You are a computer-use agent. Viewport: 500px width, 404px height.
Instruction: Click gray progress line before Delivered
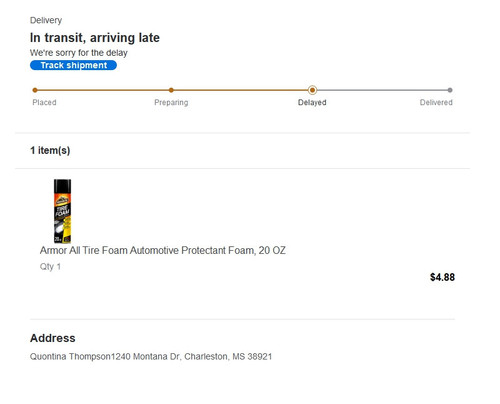coord(382,90)
